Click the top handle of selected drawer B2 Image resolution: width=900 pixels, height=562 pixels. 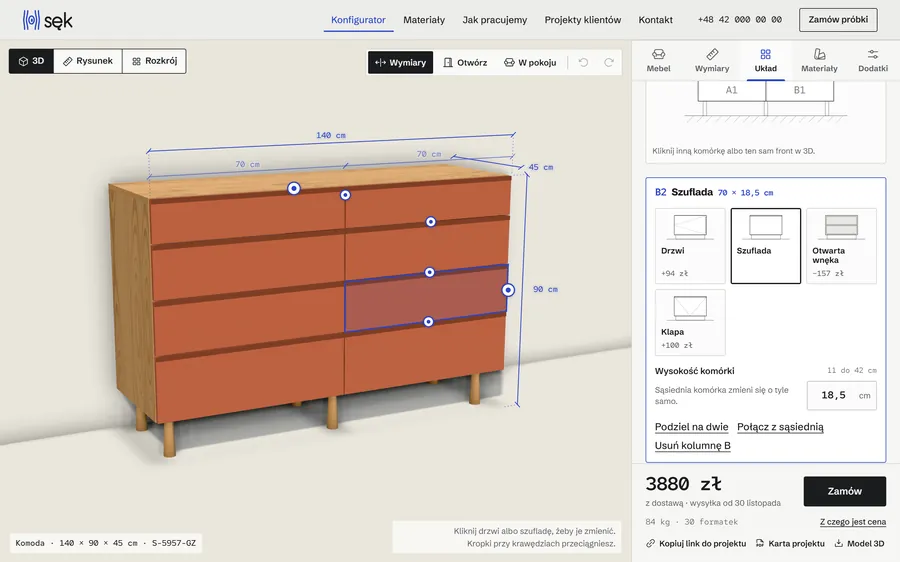coord(429,272)
